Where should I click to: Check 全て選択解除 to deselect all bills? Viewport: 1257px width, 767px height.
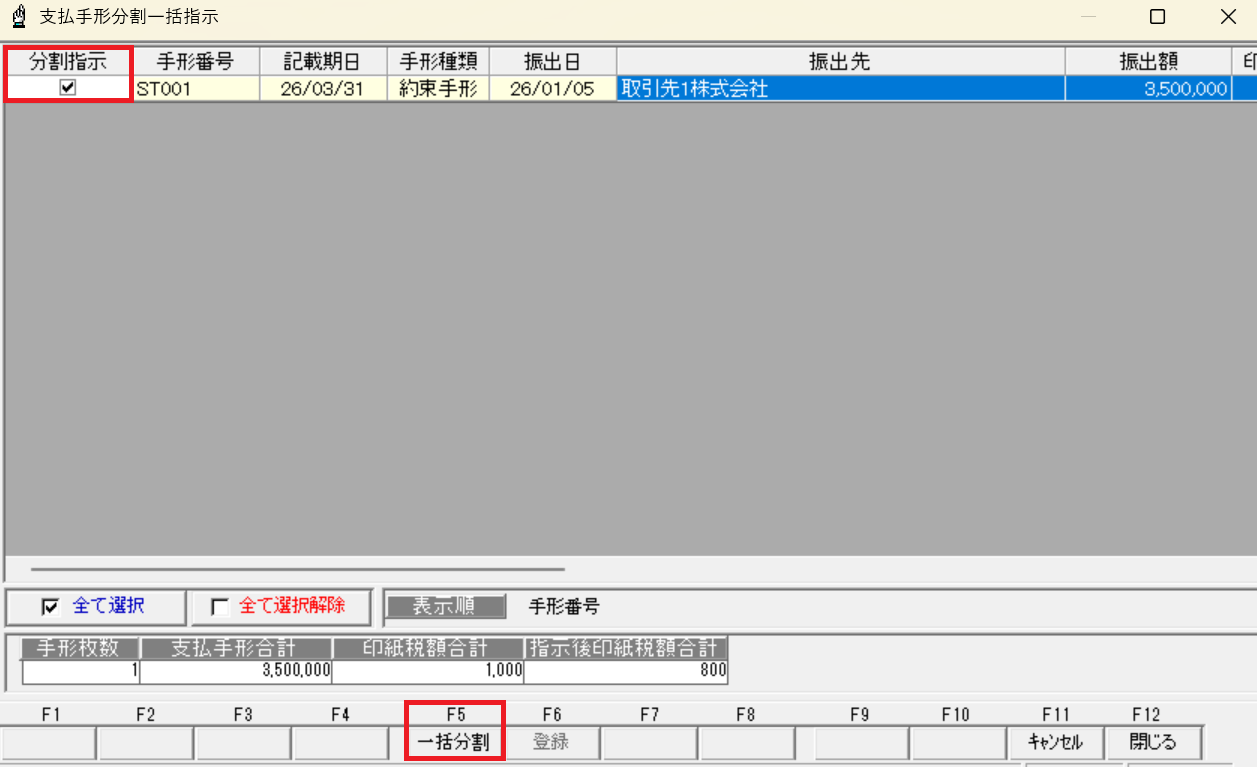pyautogui.click(x=218, y=607)
